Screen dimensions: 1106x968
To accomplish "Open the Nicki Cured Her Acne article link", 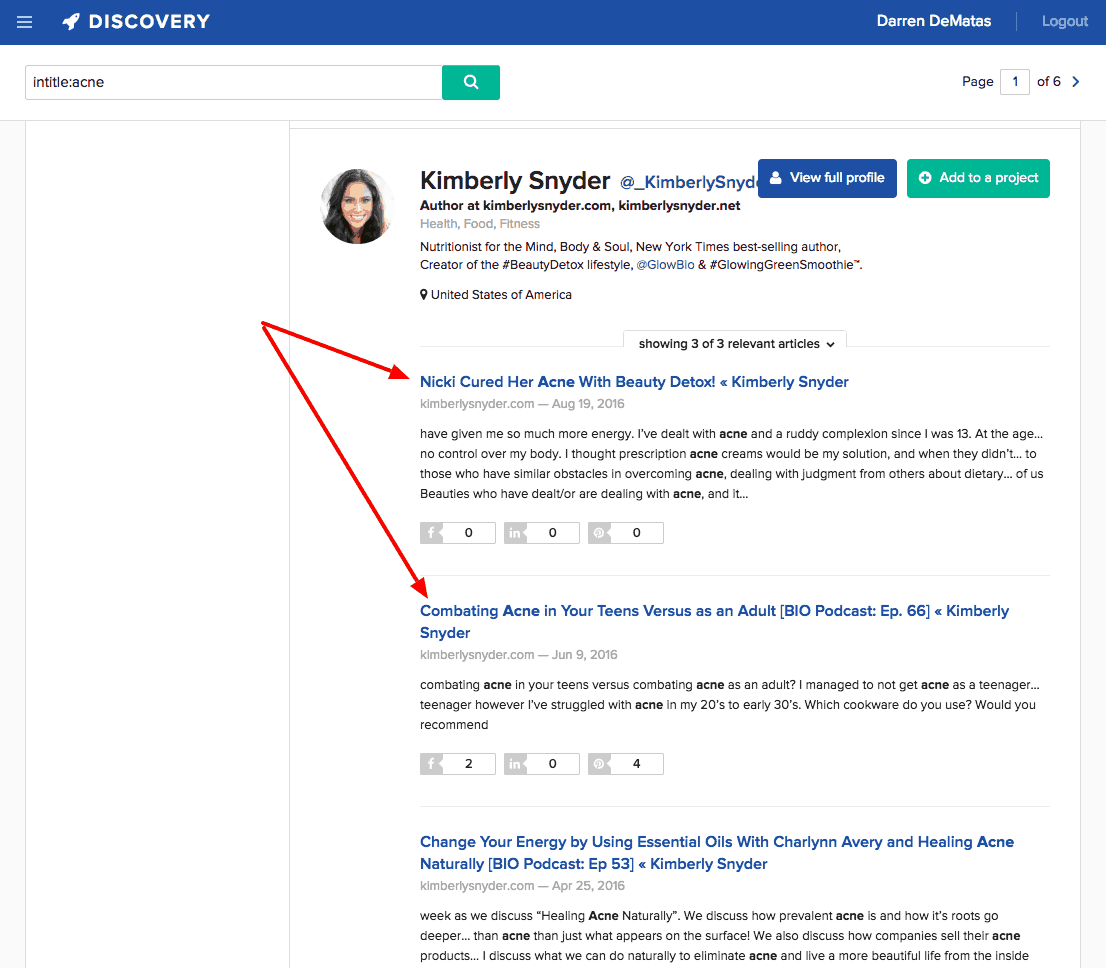I will click(633, 381).
